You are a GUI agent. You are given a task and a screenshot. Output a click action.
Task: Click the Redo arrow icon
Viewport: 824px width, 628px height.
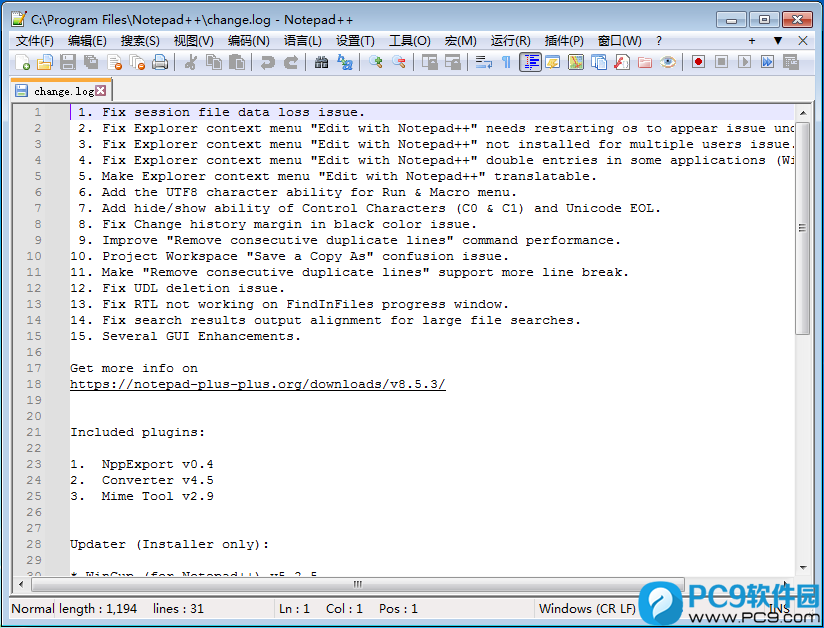point(291,63)
